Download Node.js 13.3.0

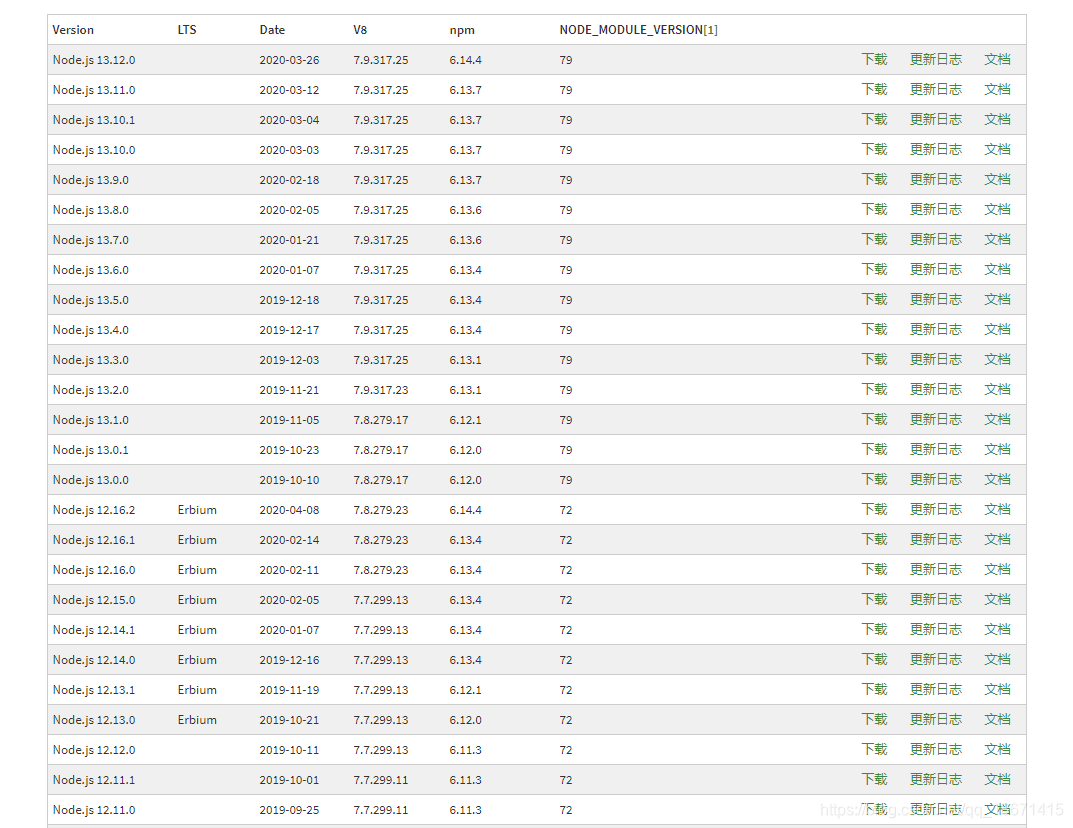pos(874,360)
